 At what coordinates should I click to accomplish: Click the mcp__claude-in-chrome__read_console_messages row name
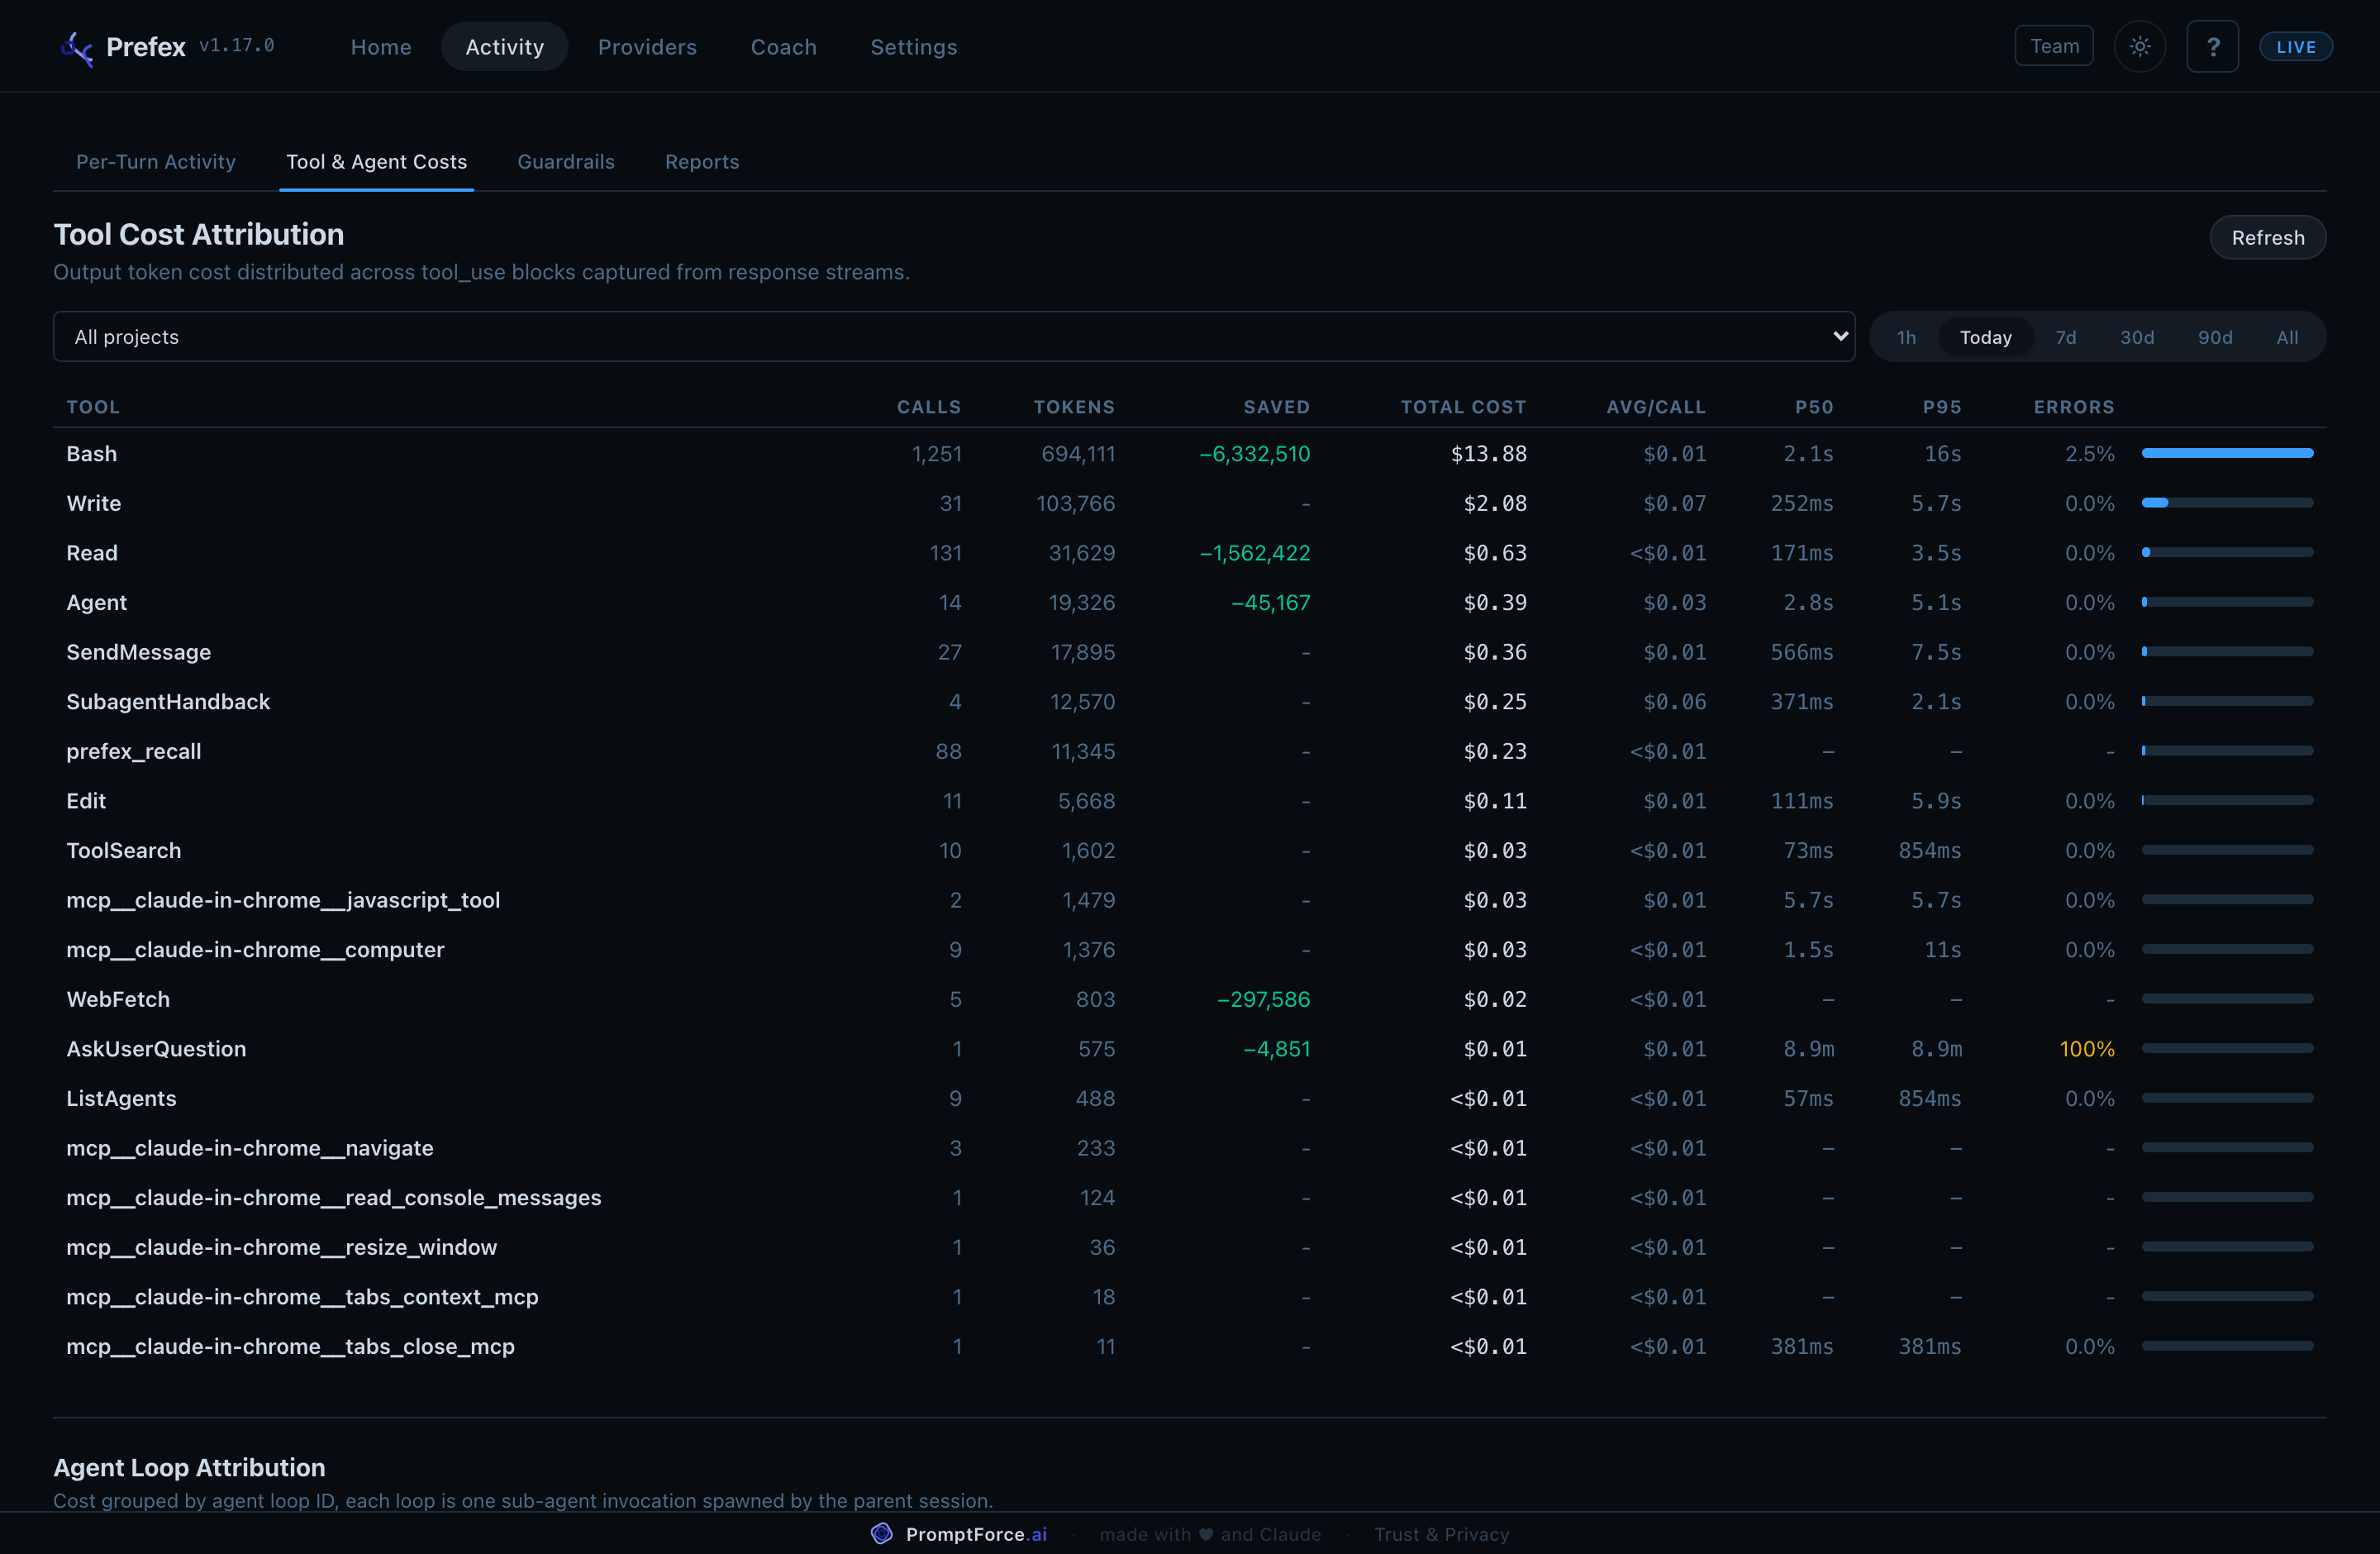333,1198
